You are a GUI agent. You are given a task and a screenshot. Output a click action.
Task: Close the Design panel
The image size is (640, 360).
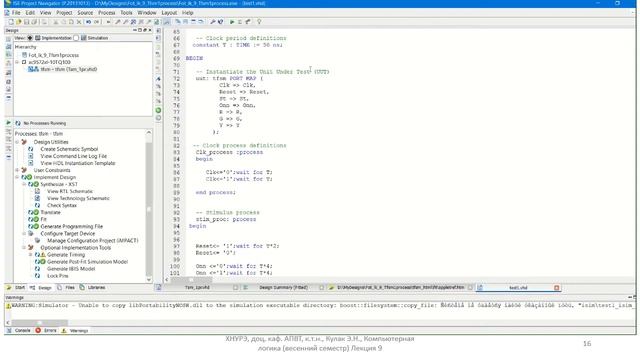150,30
